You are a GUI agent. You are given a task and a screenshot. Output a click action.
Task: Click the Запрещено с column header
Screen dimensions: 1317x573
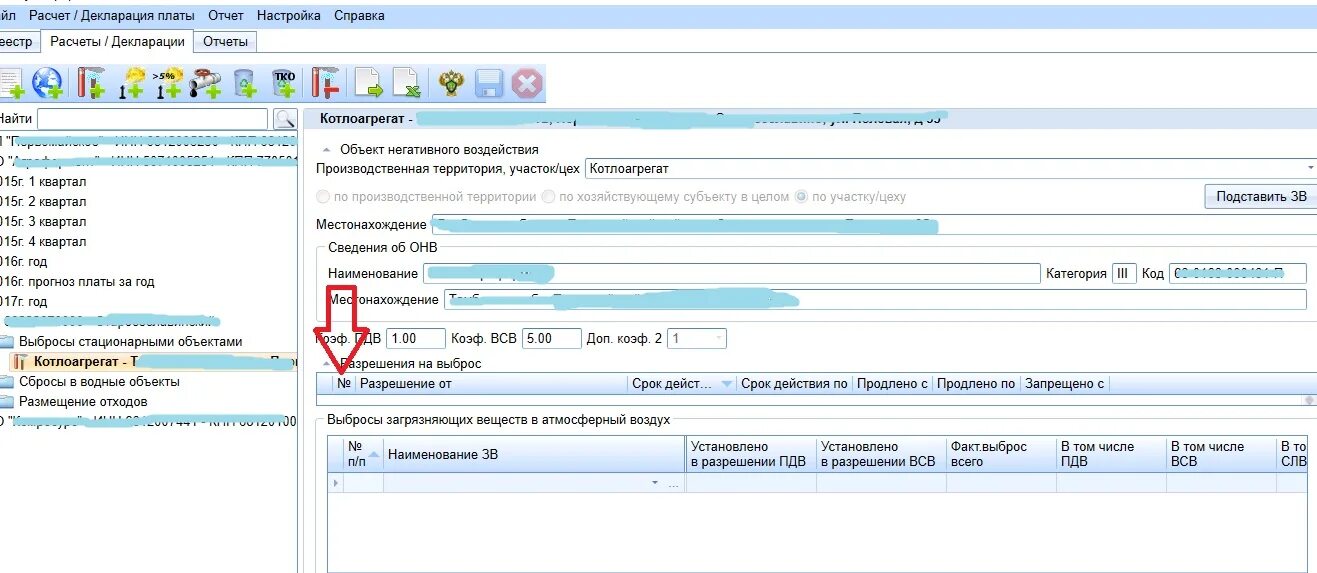(1064, 384)
